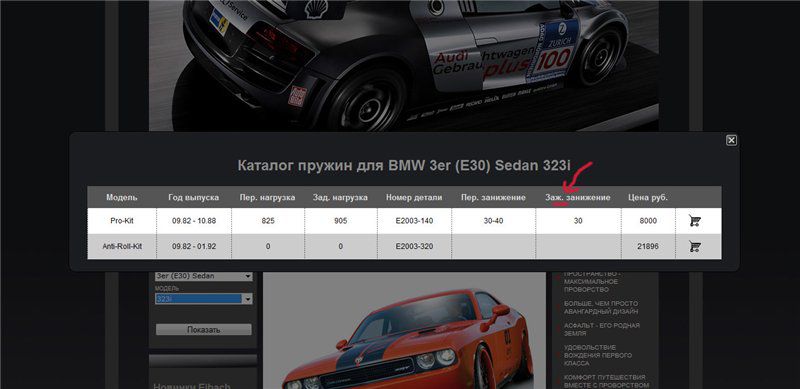Select part number E2003-320 cell
Viewport: 800px width, 389px height.
pyautogui.click(x=414, y=246)
